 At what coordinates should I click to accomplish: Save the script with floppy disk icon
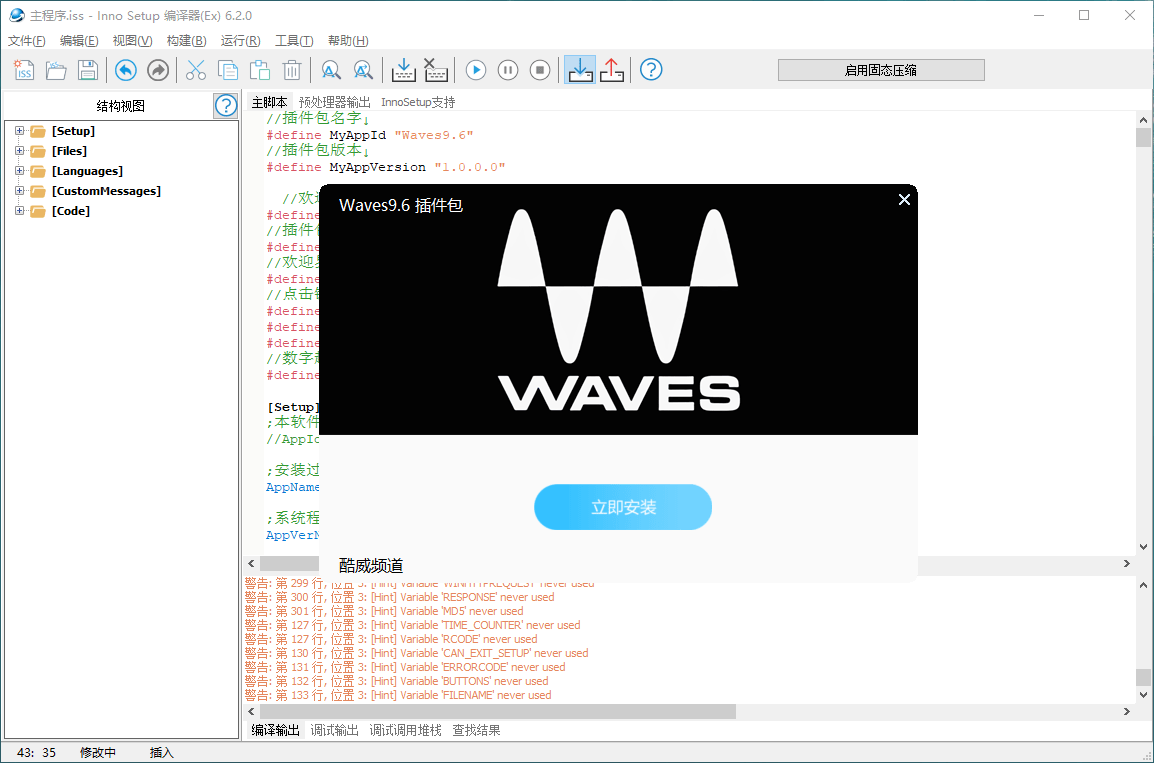[x=88, y=70]
